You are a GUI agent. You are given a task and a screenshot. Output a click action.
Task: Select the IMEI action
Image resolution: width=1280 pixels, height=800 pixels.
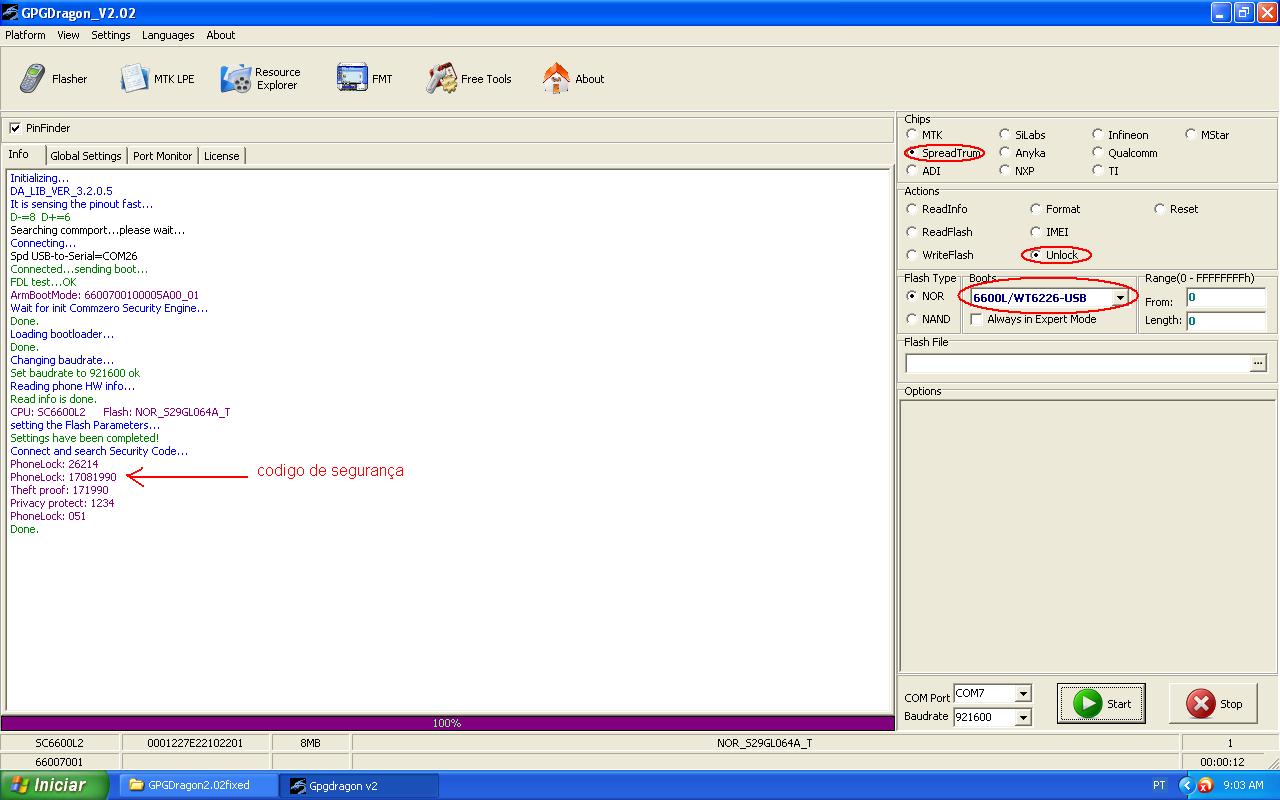(x=1036, y=232)
